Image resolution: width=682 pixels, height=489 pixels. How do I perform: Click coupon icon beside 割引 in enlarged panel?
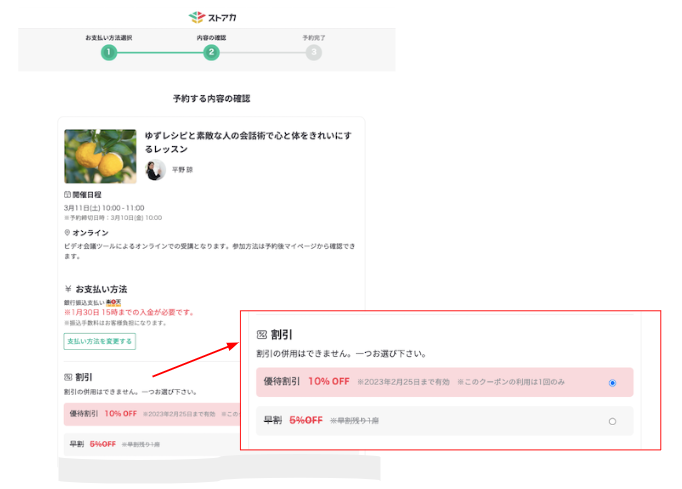261,335
